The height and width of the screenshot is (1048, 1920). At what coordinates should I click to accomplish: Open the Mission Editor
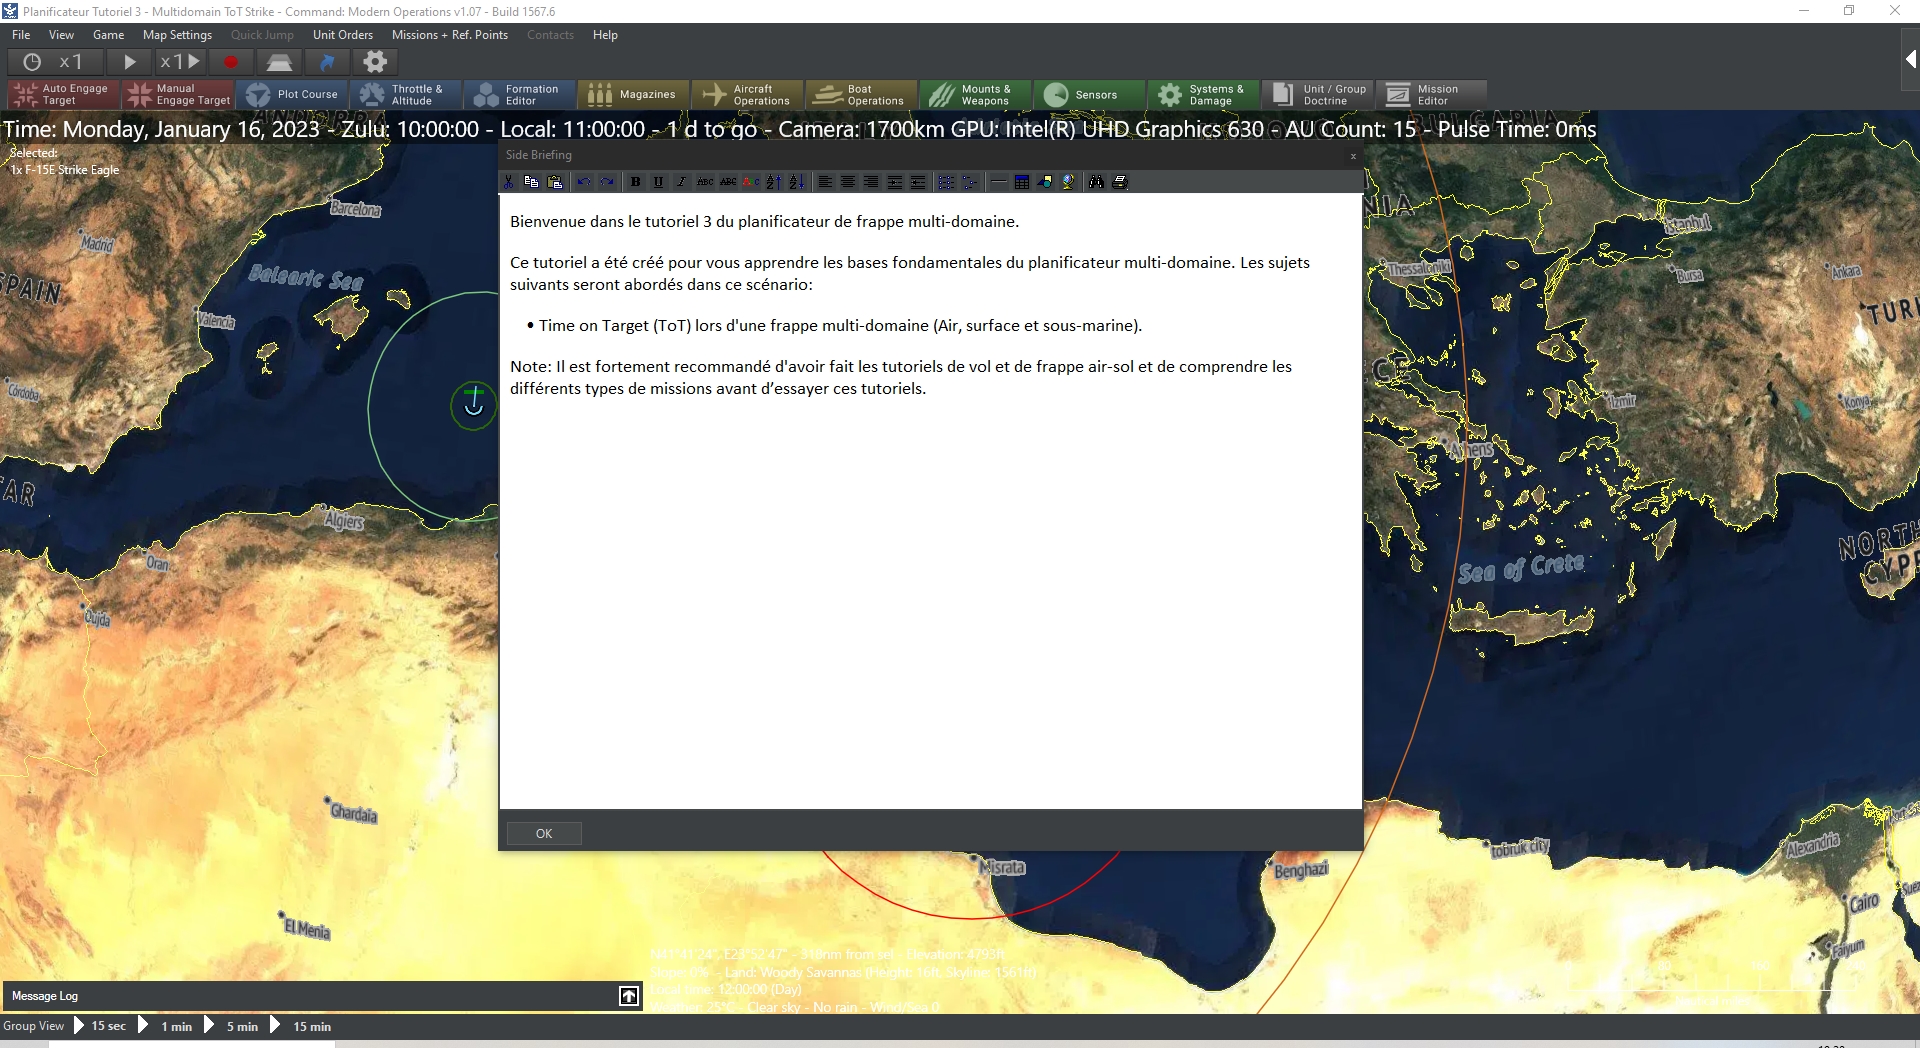(1432, 95)
